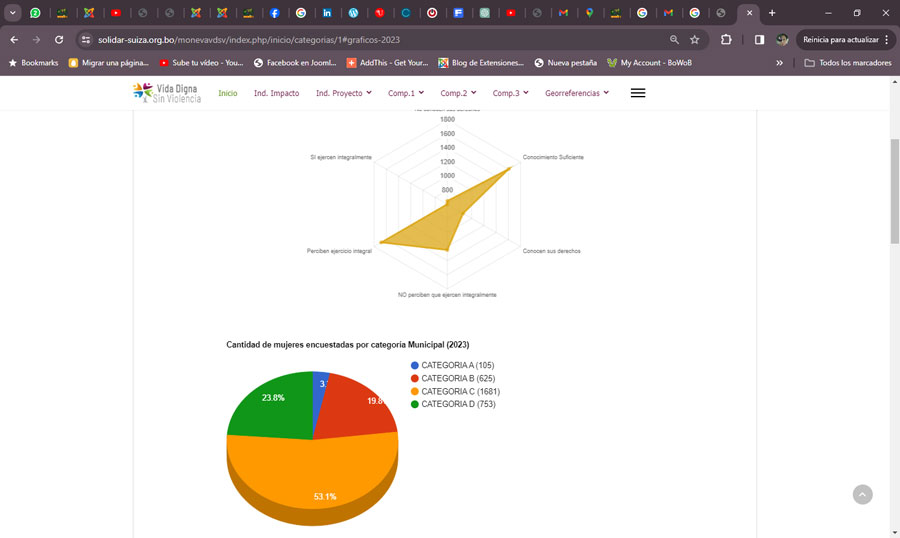Screen dimensions: 900x538
Task: Bookmark this page with the star icon
Action: click(x=694, y=40)
